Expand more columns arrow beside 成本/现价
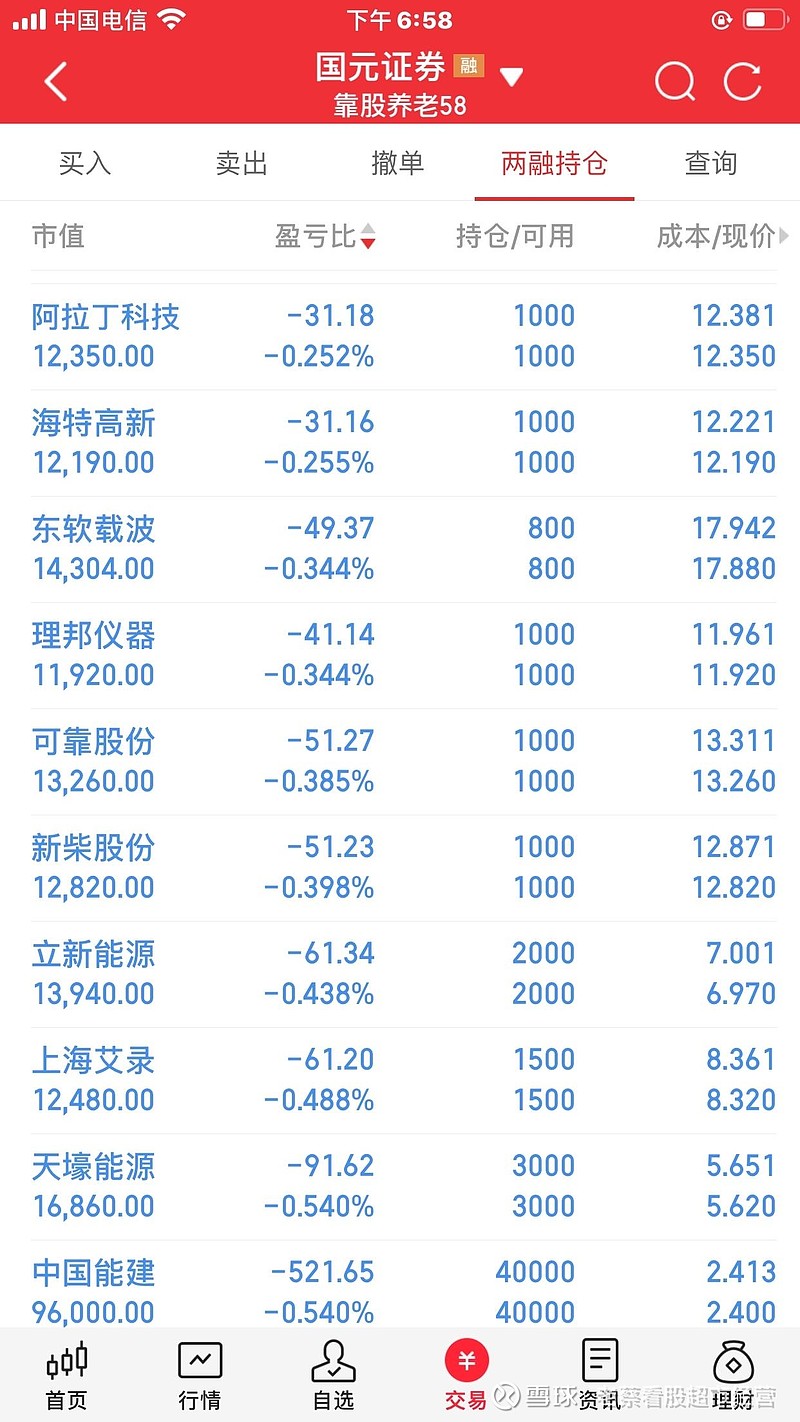Viewport: 800px width, 1422px height. pos(784,236)
